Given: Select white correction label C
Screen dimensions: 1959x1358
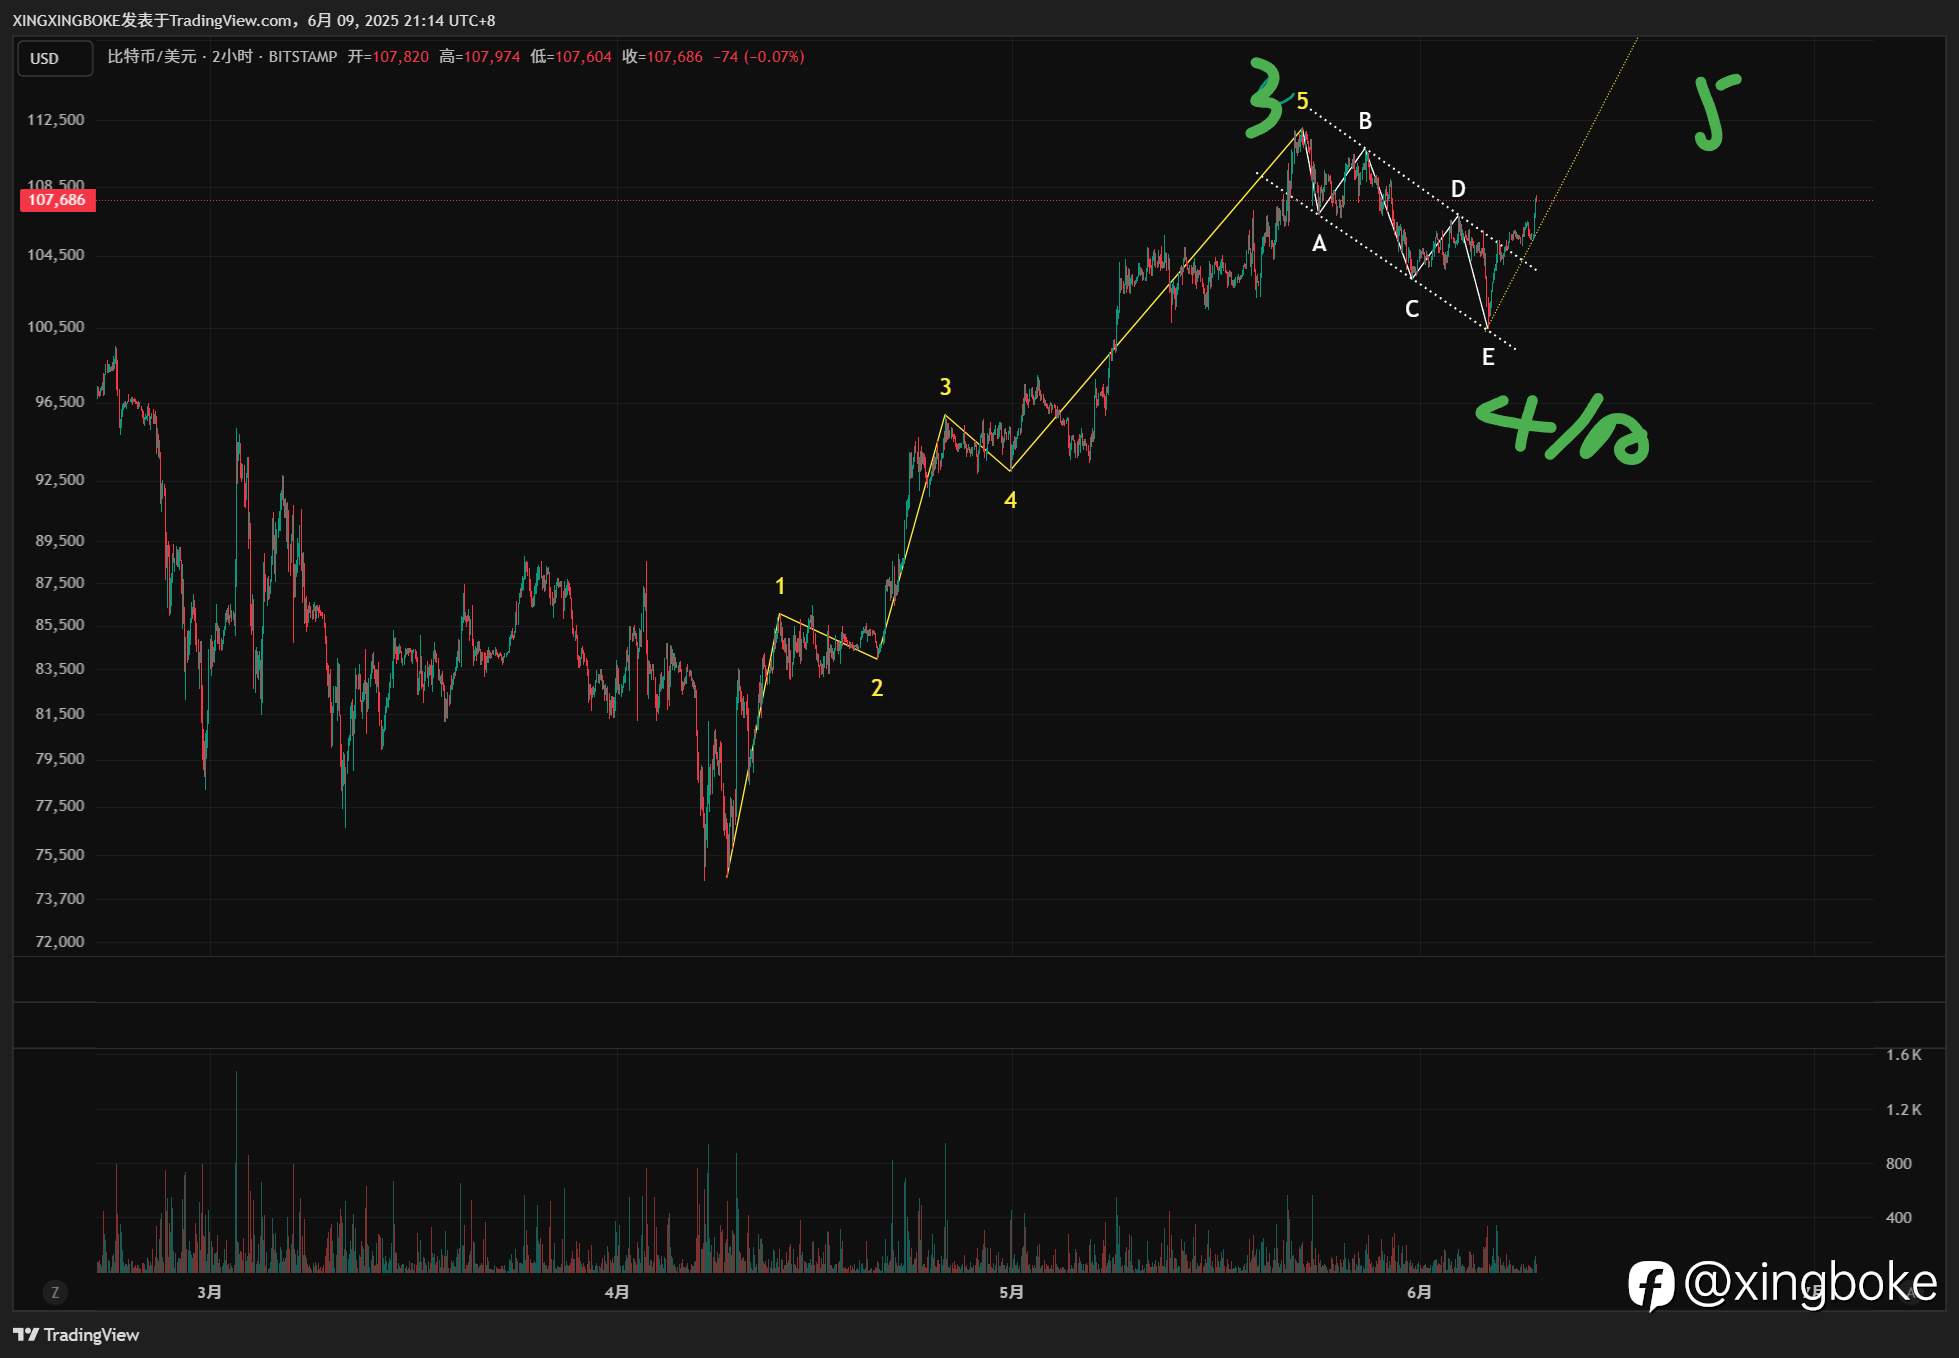Looking at the screenshot, I should pos(1412,309).
